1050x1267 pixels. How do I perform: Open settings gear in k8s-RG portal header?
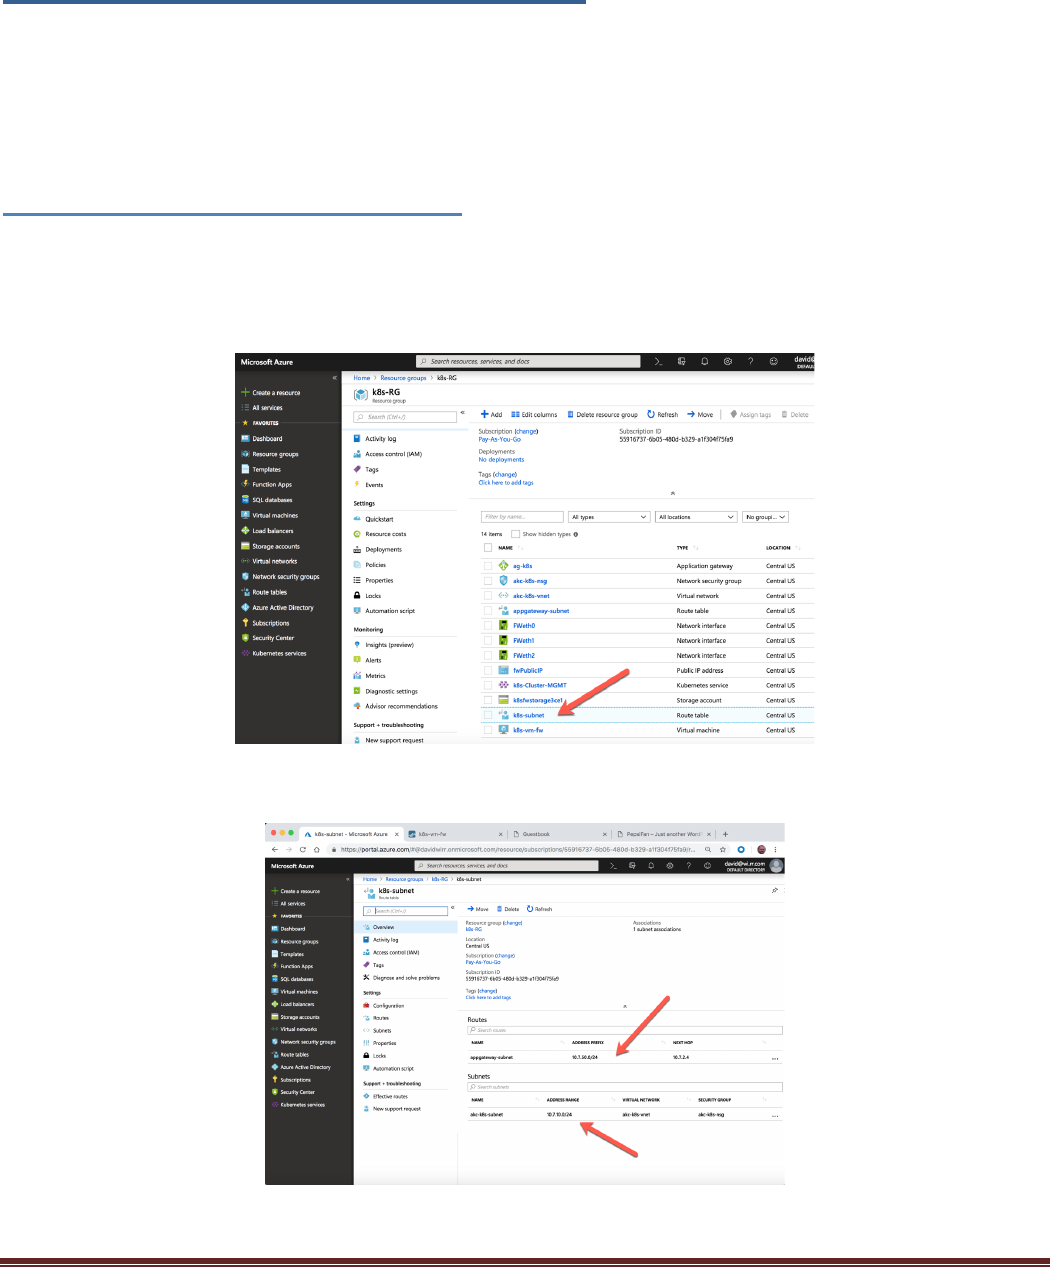pos(728,362)
